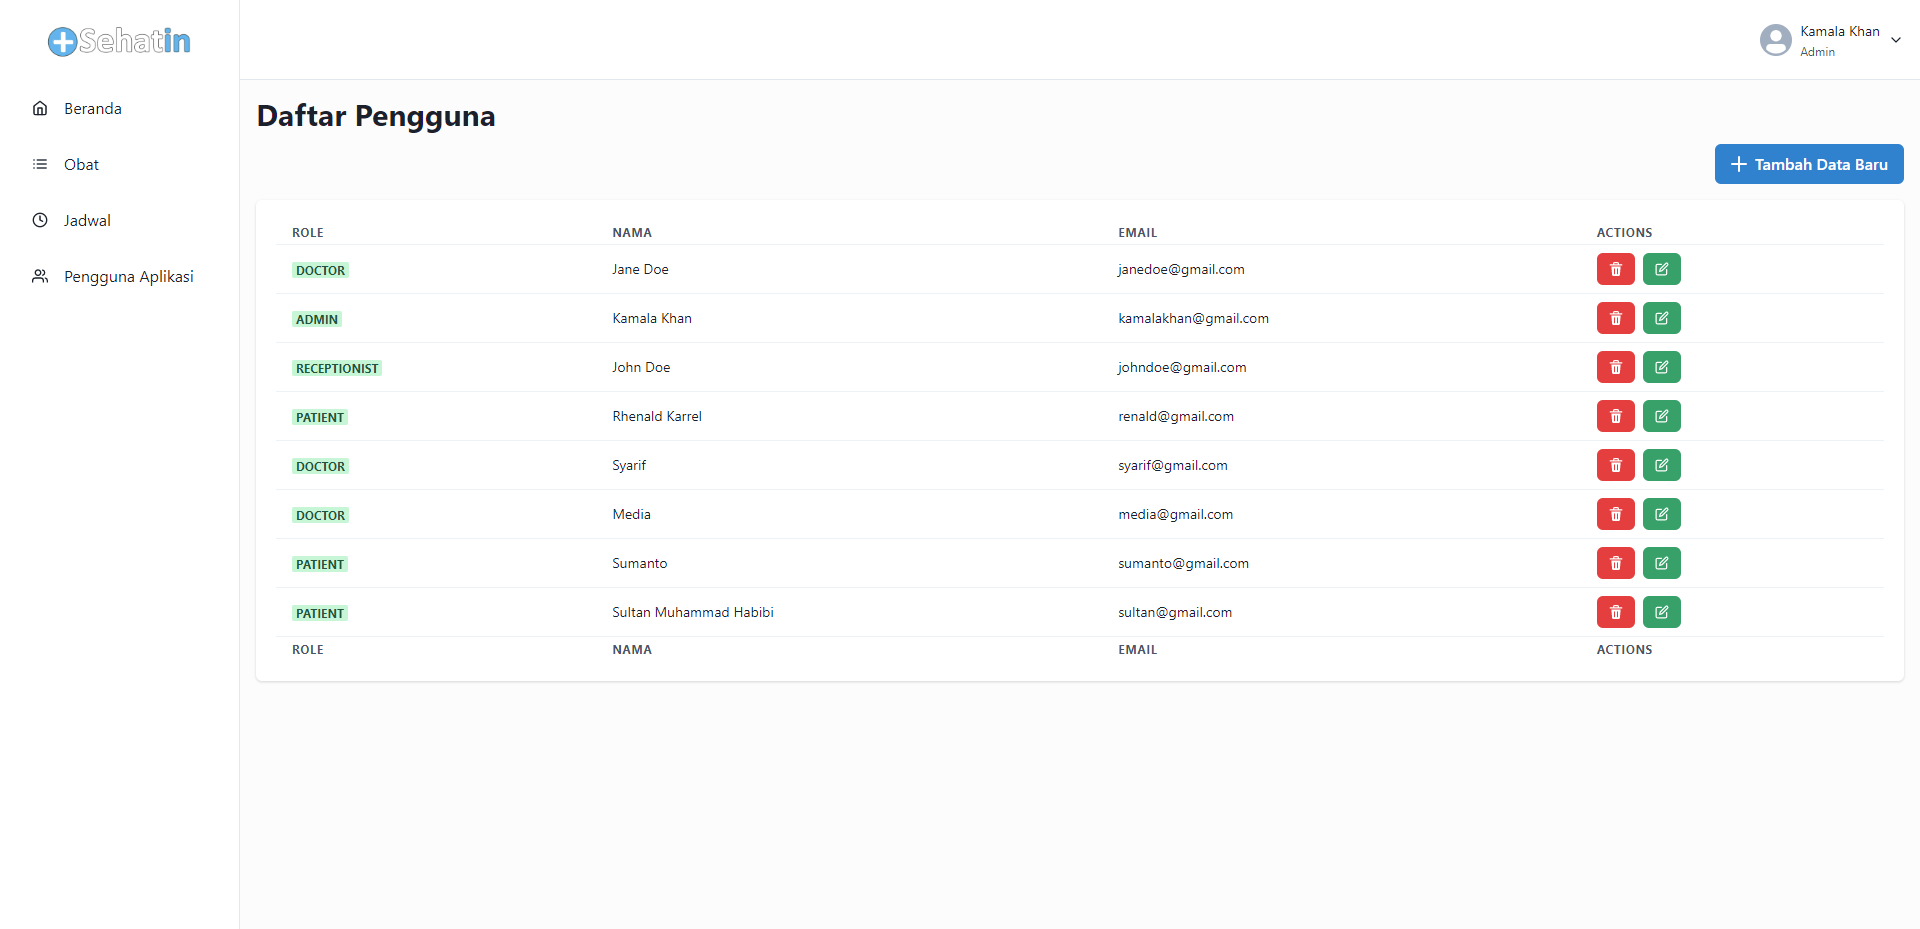Image resolution: width=1920 pixels, height=929 pixels.
Task: Delete John Doe user row
Action: tap(1615, 367)
